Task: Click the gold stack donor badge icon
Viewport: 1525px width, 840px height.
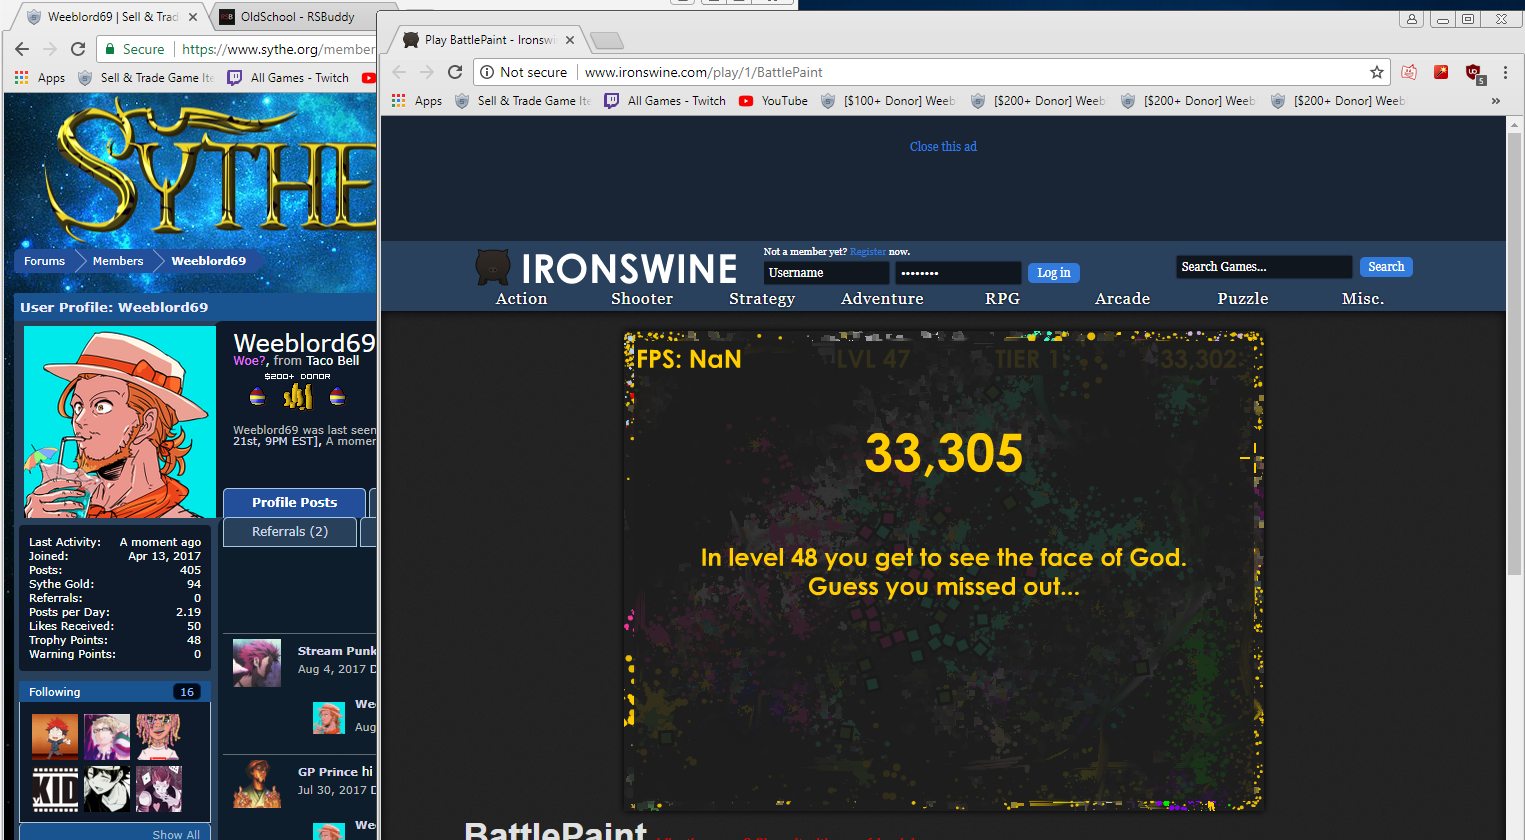Action: point(297,397)
